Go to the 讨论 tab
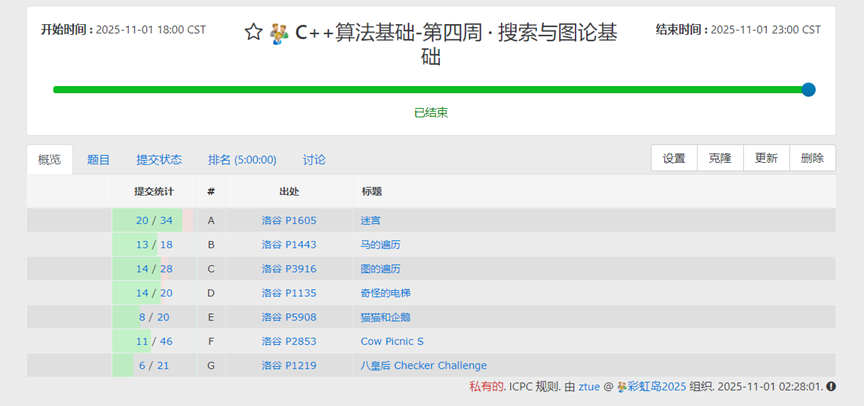864x406 pixels. (x=314, y=159)
